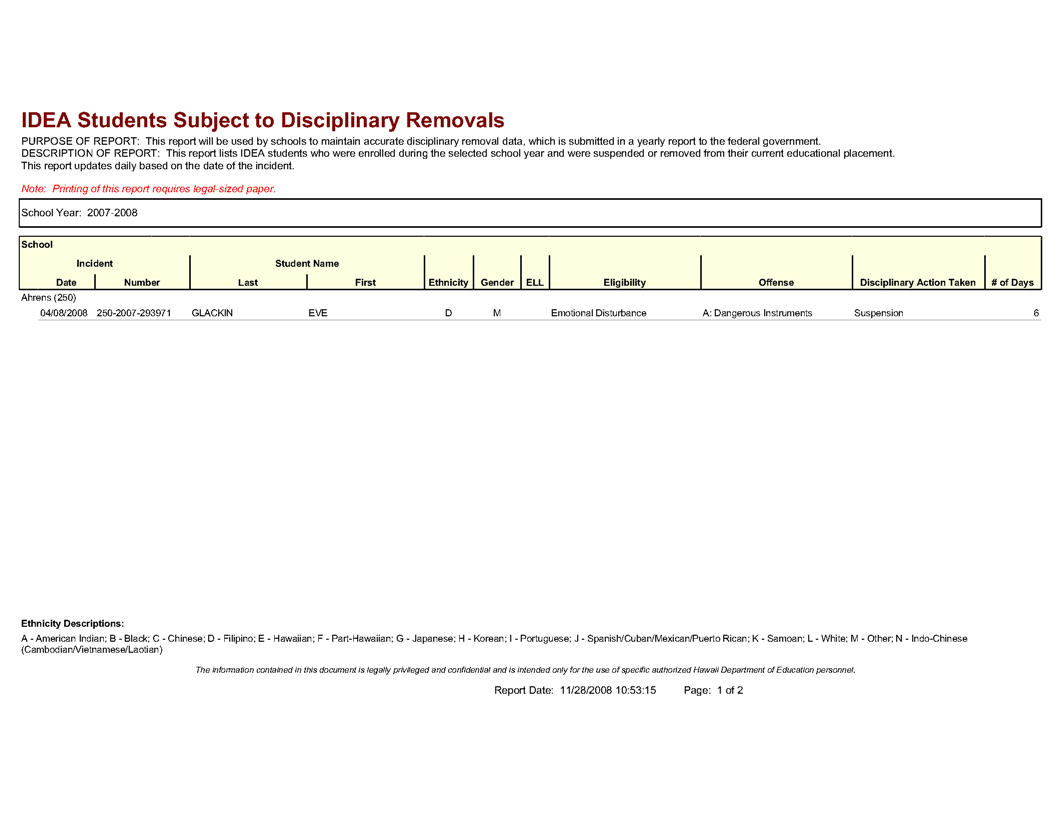Click the 04/08/2008 incident date cell
This screenshot has width=1060, height=816.
(x=64, y=313)
